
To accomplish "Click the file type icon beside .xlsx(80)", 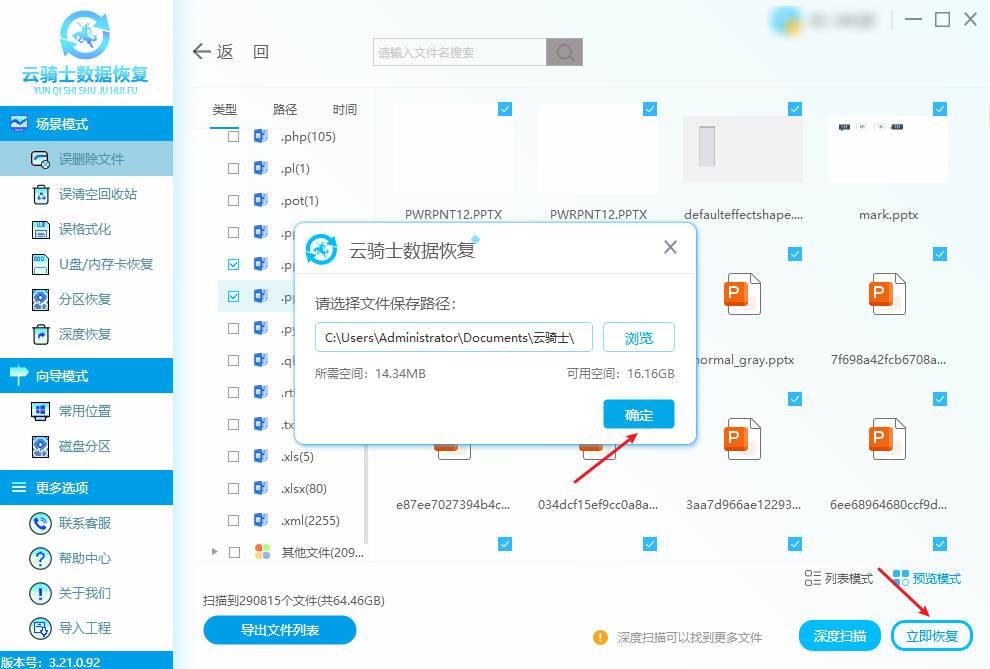I will [x=261, y=488].
